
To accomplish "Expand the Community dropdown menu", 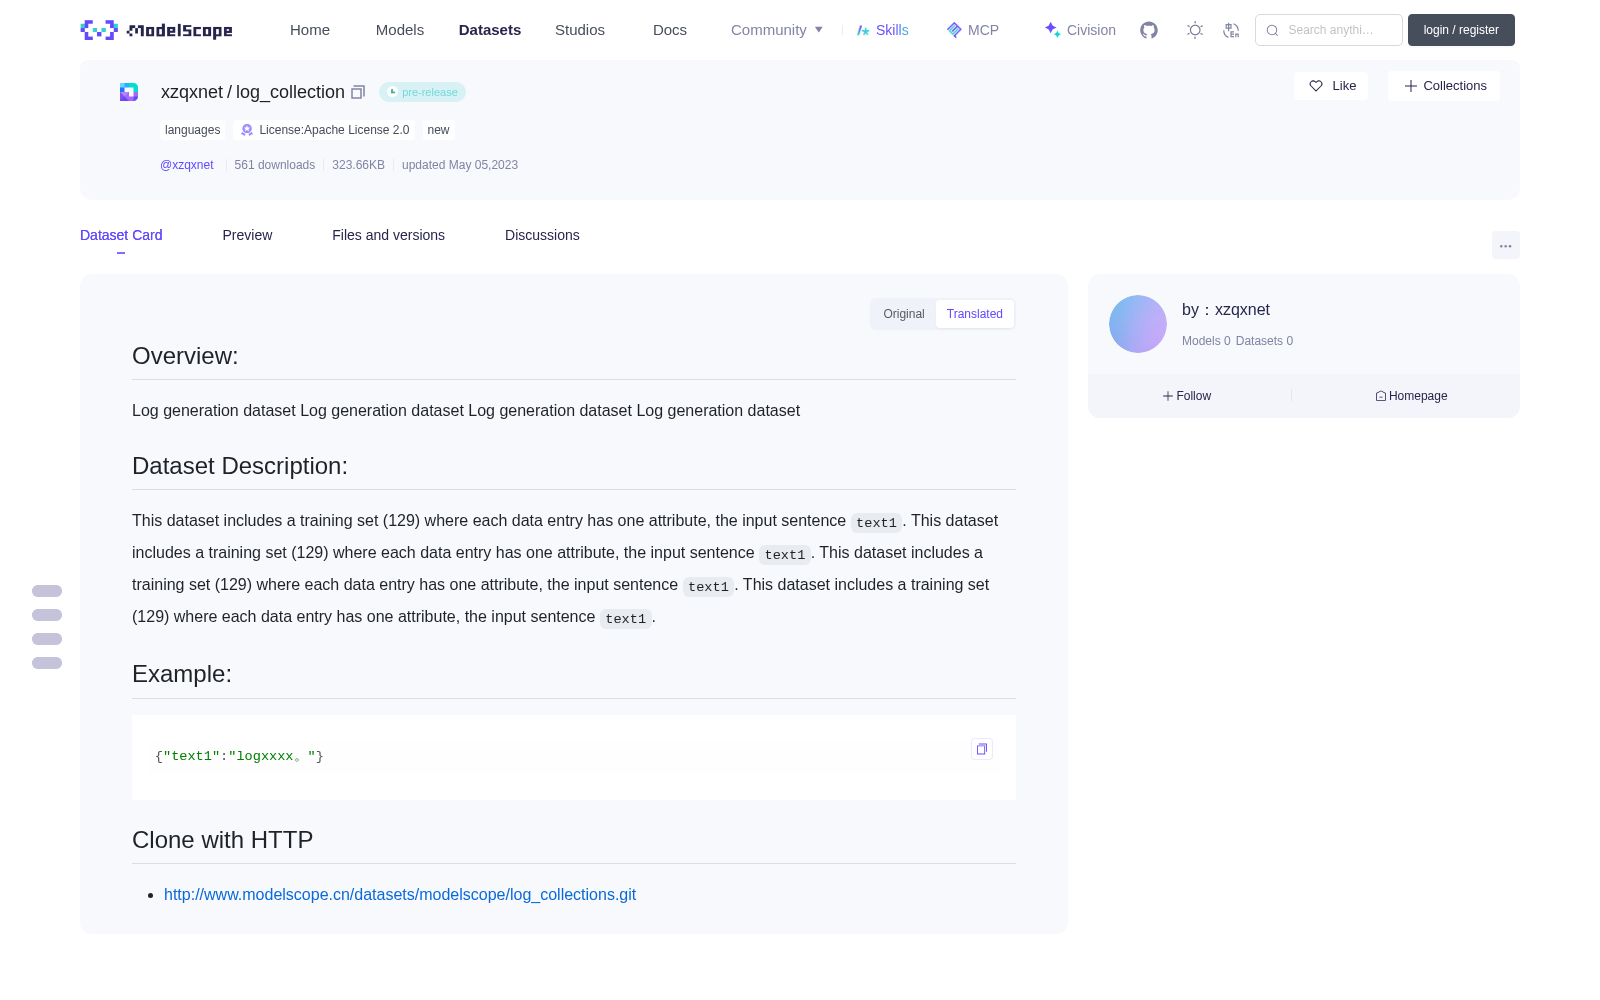I will coord(777,30).
